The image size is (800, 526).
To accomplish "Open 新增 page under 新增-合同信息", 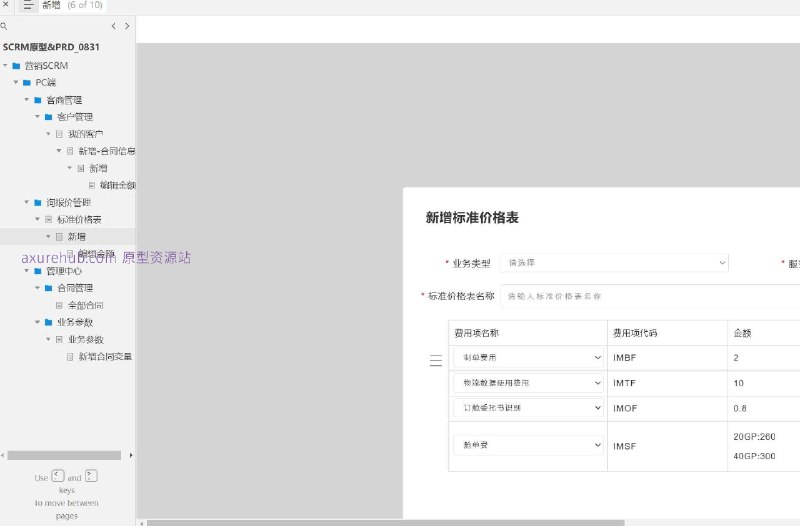I will [98, 168].
